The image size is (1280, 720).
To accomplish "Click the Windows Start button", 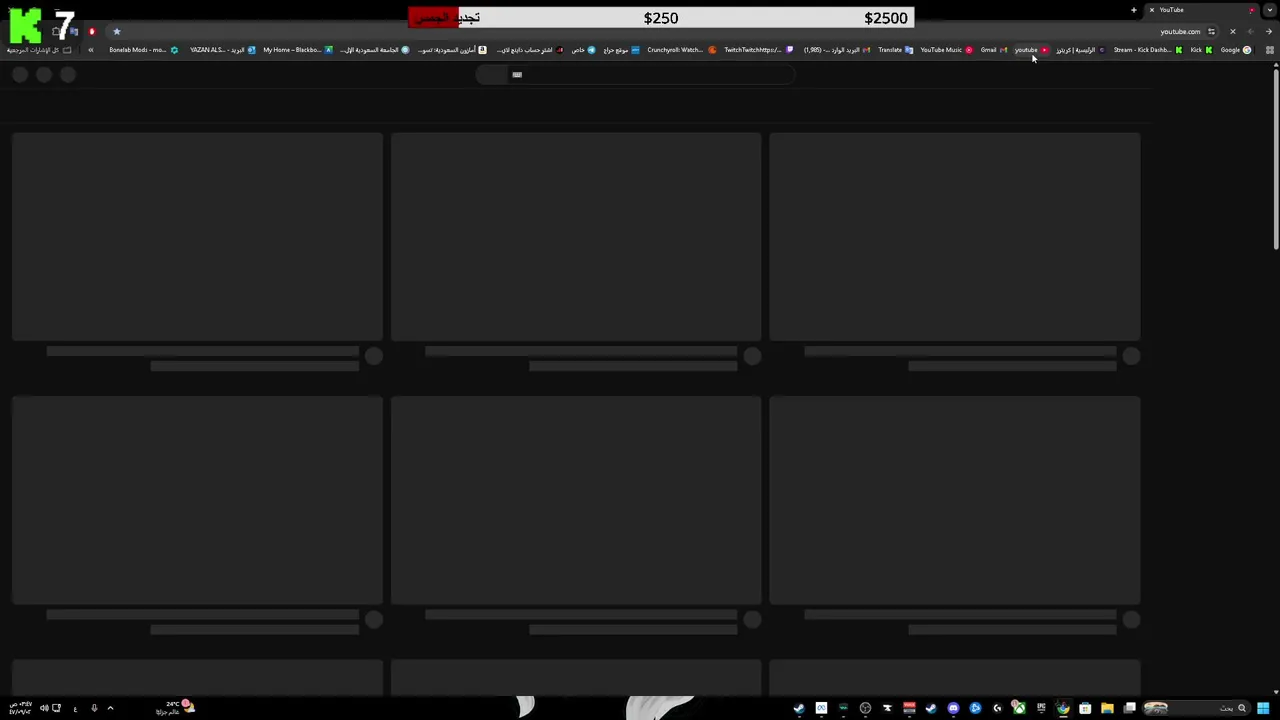I will (x=1263, y=708).
